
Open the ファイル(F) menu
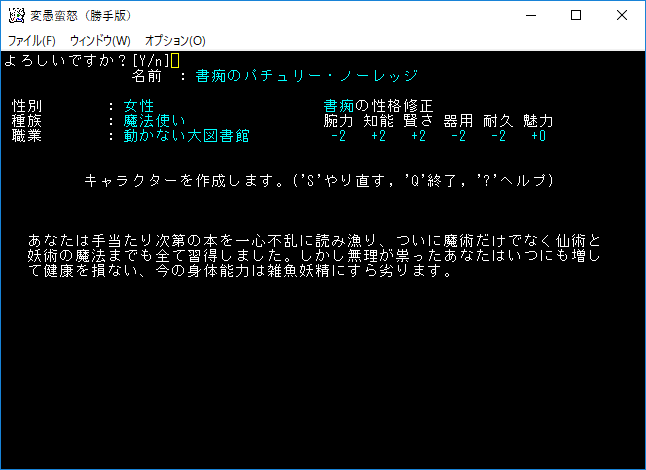pos(32,41)
